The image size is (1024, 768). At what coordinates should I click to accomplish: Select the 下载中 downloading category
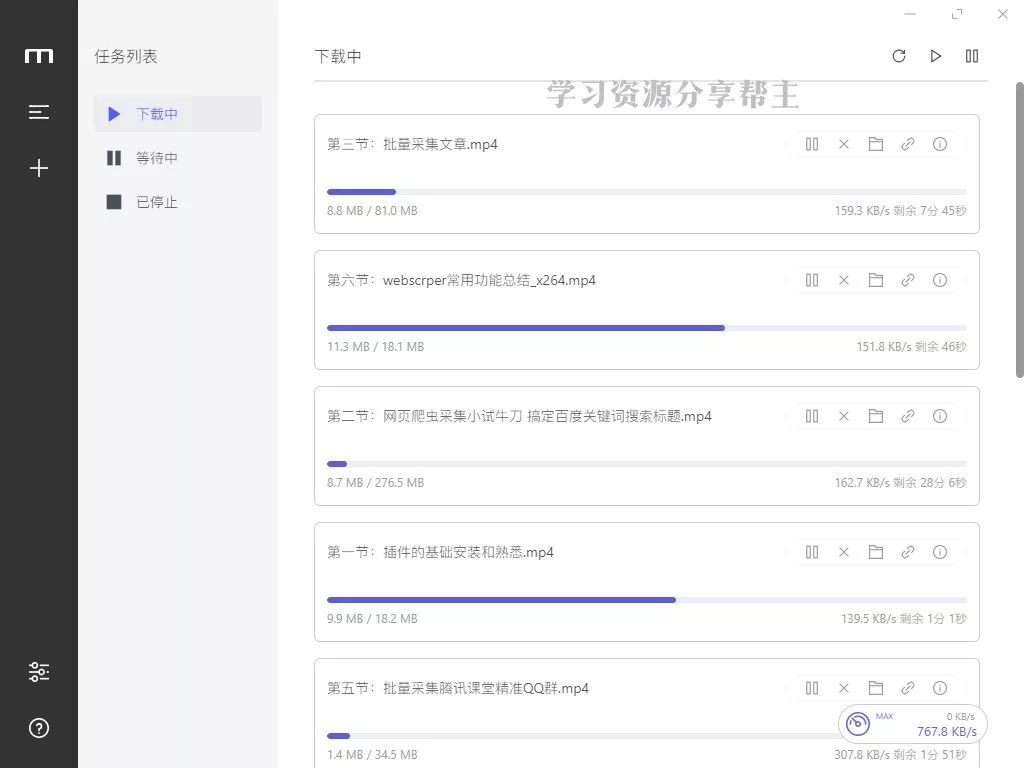(x=157, y=113)
